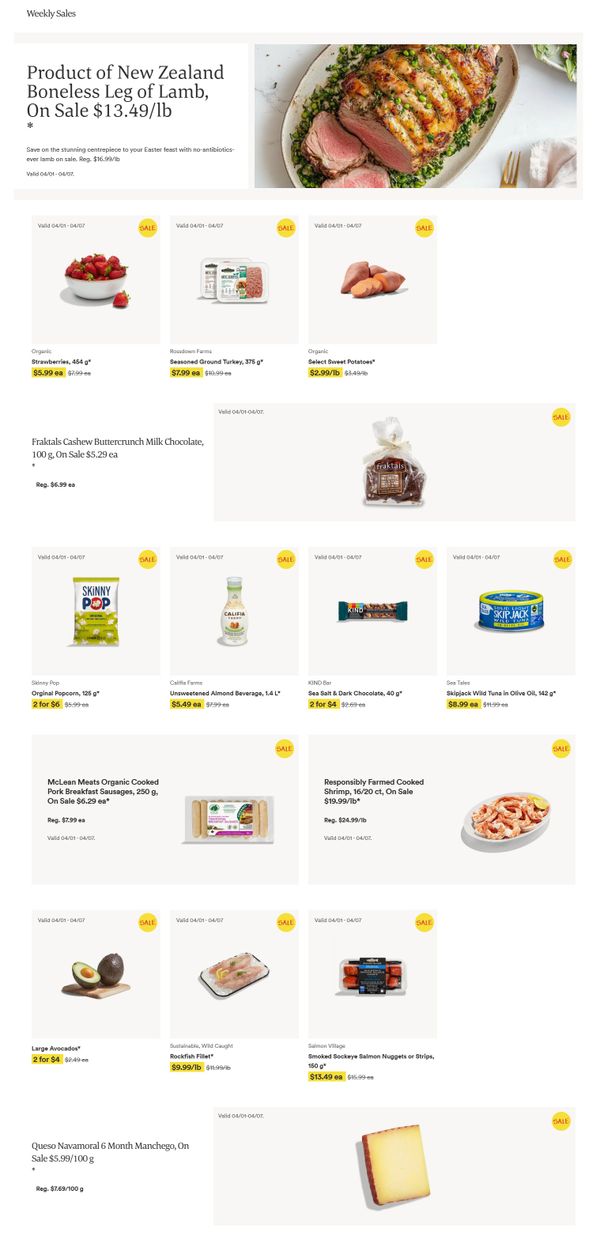Image resolution: width=600 pixels, height=1239 pixels.
Task: Select the KIND bar product image
Action: coord(373,612)
